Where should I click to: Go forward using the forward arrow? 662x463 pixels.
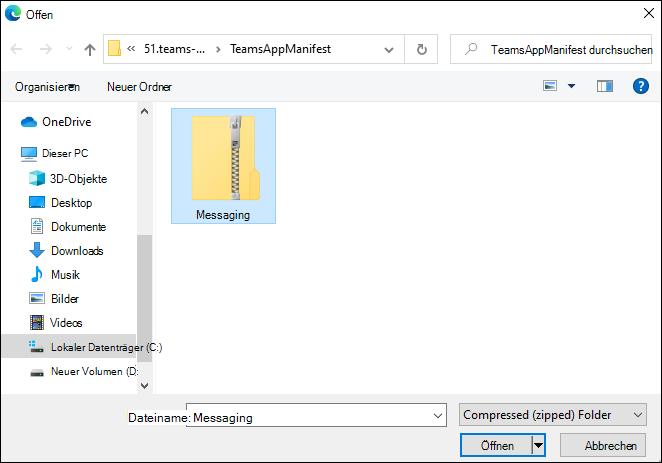pyautogui.click(x=46, y=49)
